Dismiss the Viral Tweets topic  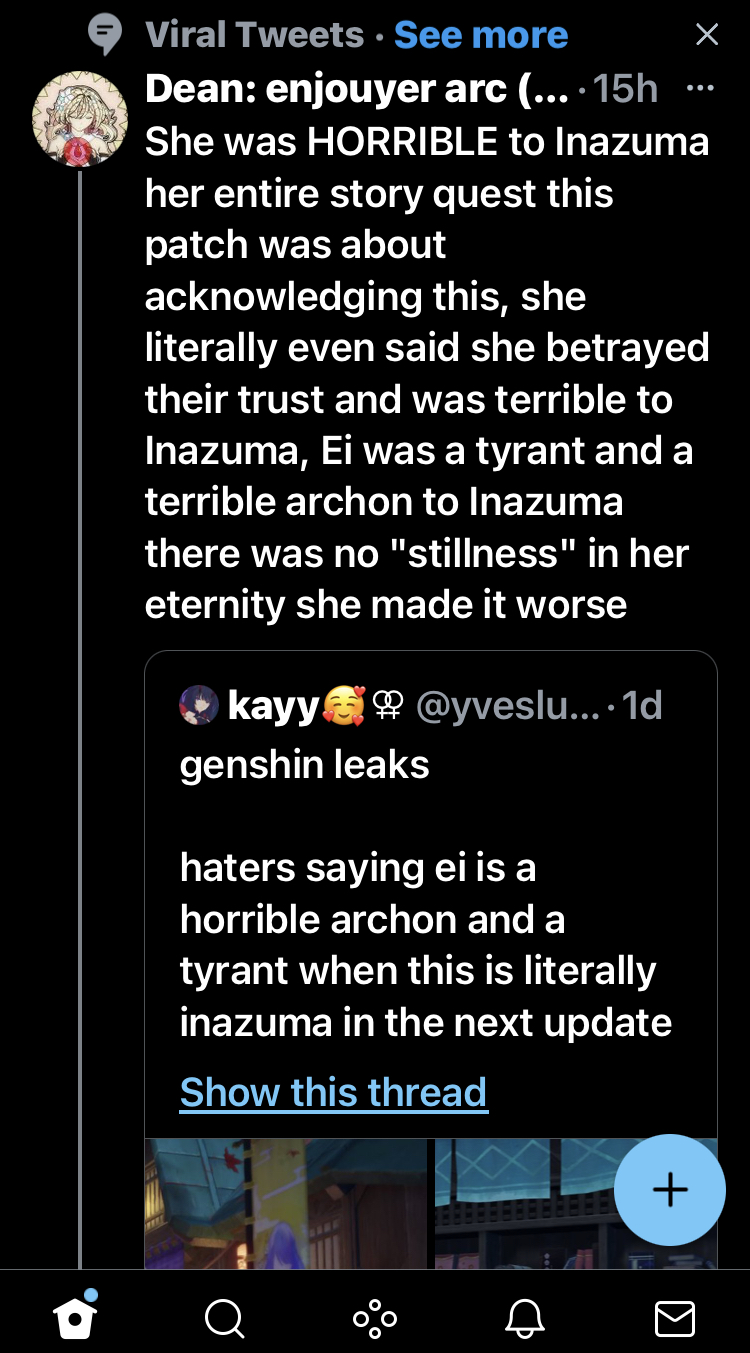(x=707, y=35)
